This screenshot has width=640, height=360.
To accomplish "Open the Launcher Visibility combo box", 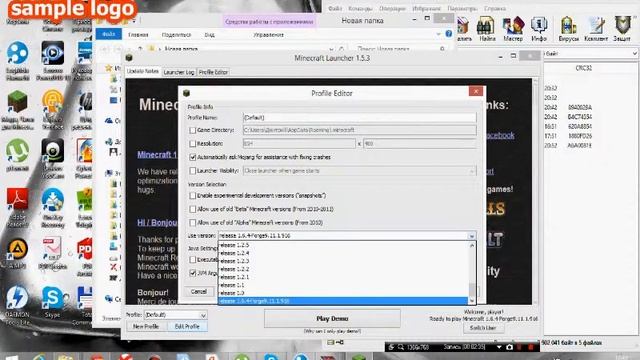I will (x=360, y=171).
